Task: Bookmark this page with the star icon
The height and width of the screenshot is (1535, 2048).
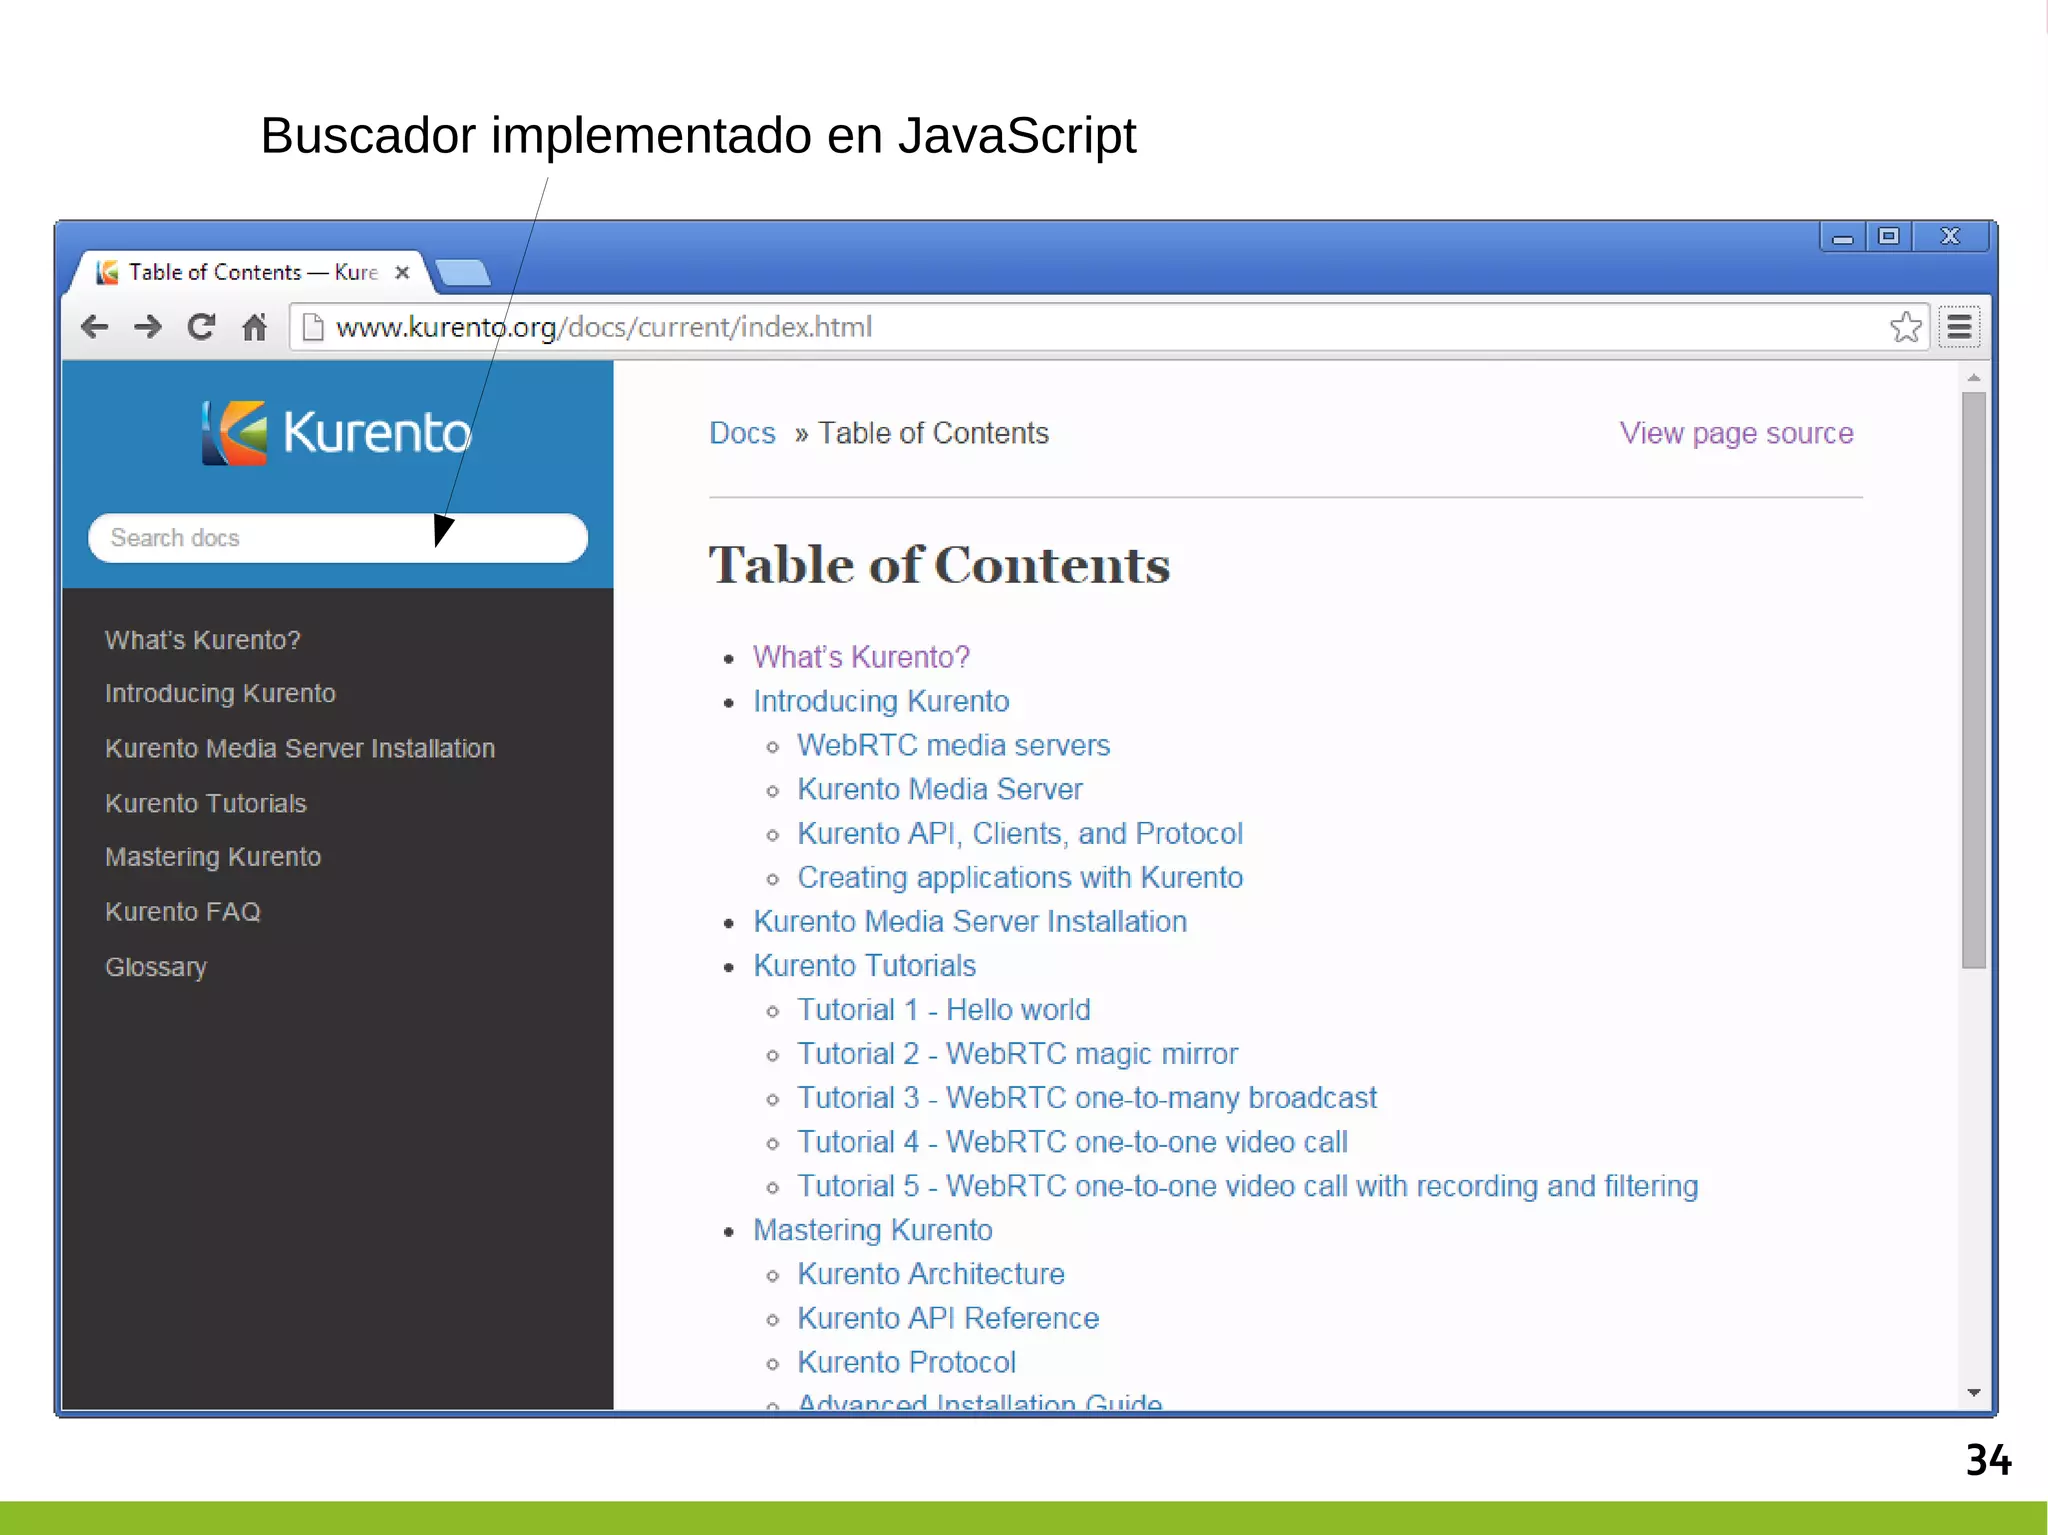Action: point(1906,327)
